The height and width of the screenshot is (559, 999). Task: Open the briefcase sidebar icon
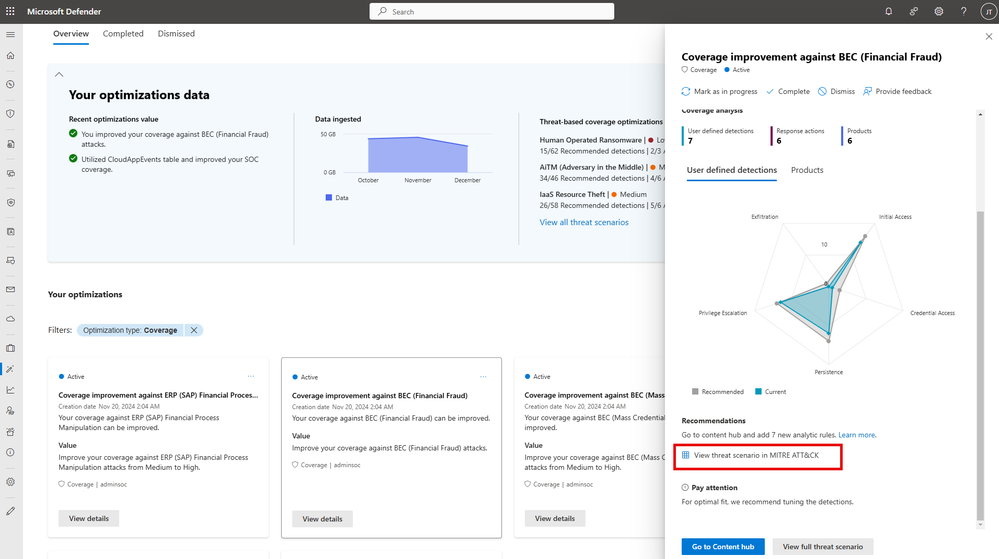click(x=10, y=348)
